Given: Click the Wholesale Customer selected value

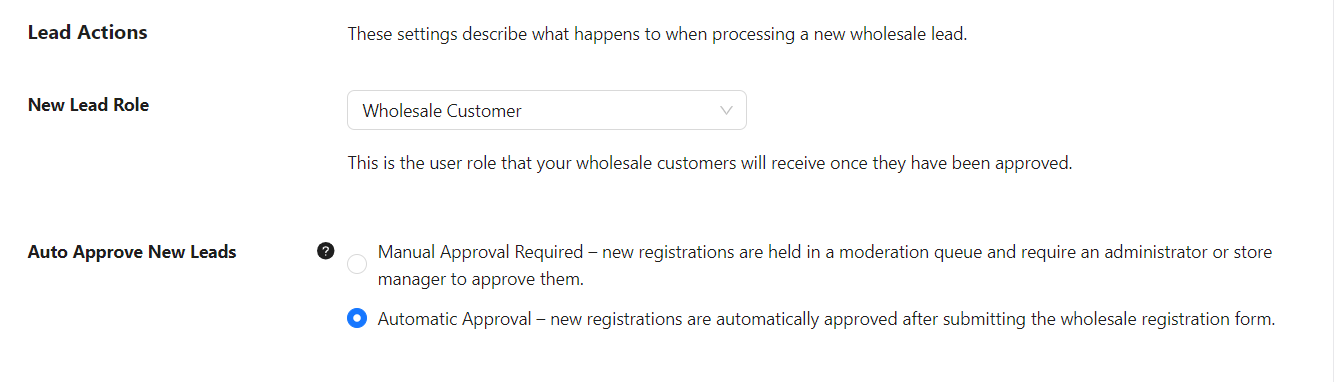Looking at the screenshot, I should click(442, 111).
